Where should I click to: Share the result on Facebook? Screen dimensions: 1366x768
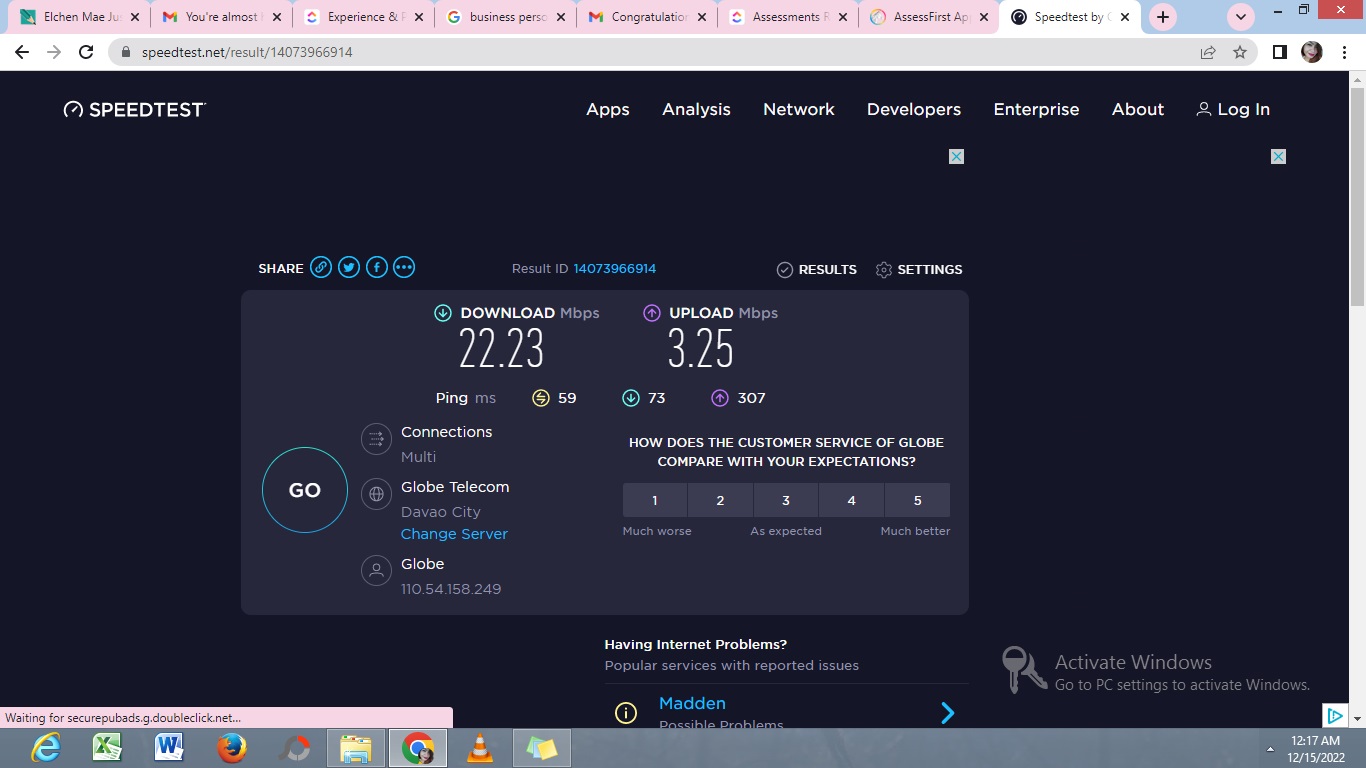tap(376, 267)
